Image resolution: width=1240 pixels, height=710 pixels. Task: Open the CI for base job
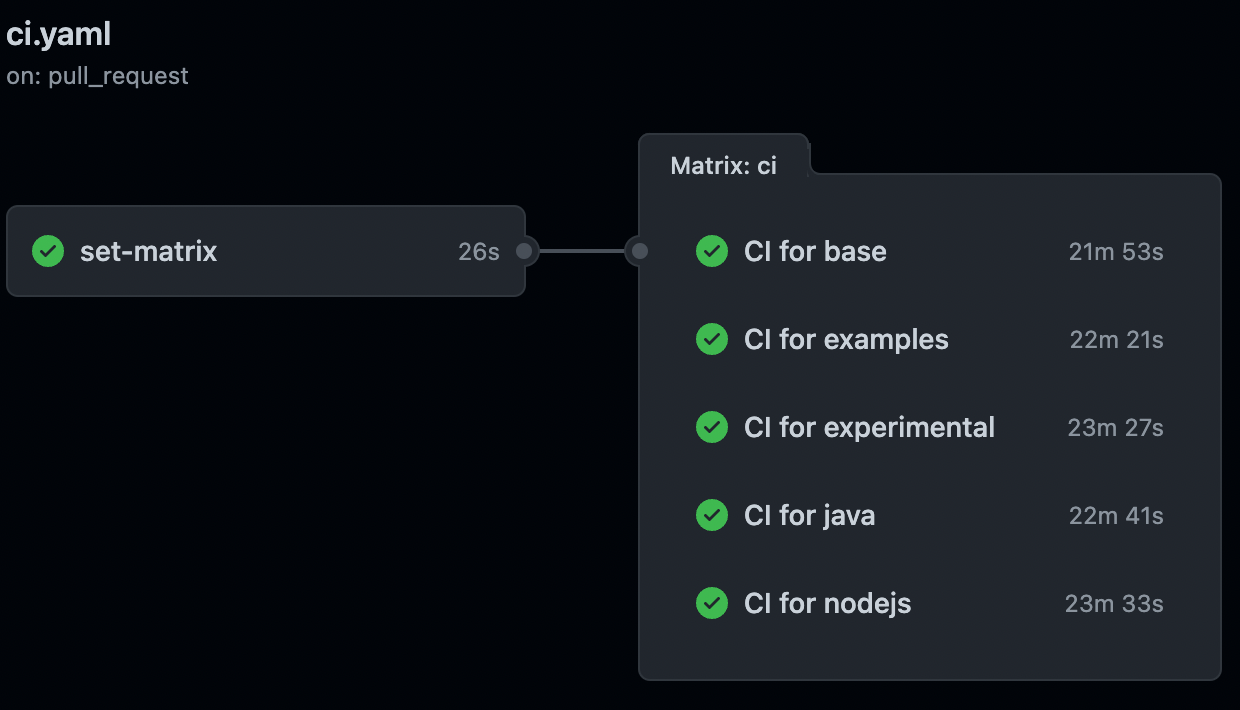815,251
